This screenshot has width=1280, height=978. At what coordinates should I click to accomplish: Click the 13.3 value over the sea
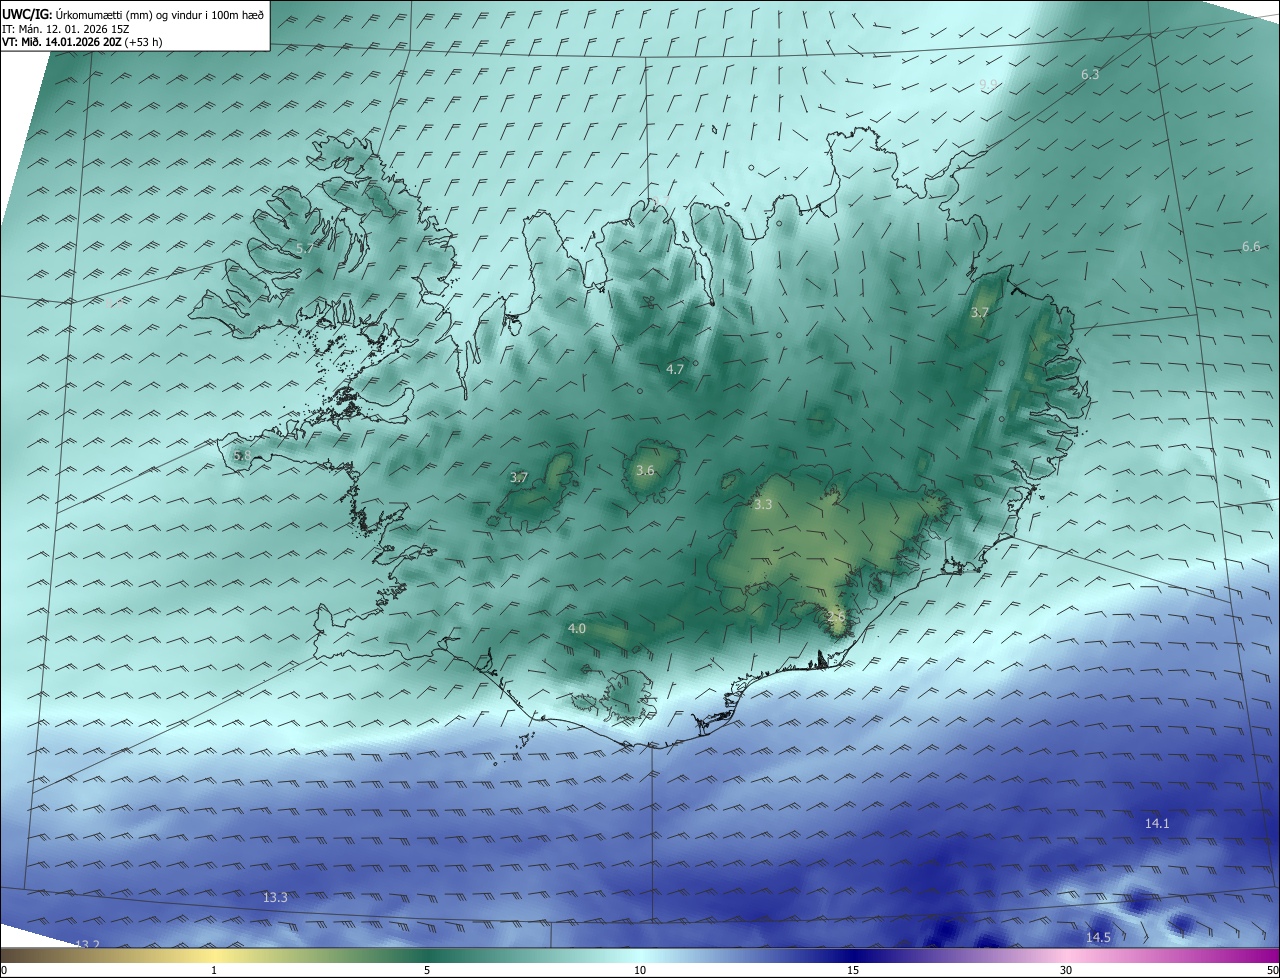point(275,898)
